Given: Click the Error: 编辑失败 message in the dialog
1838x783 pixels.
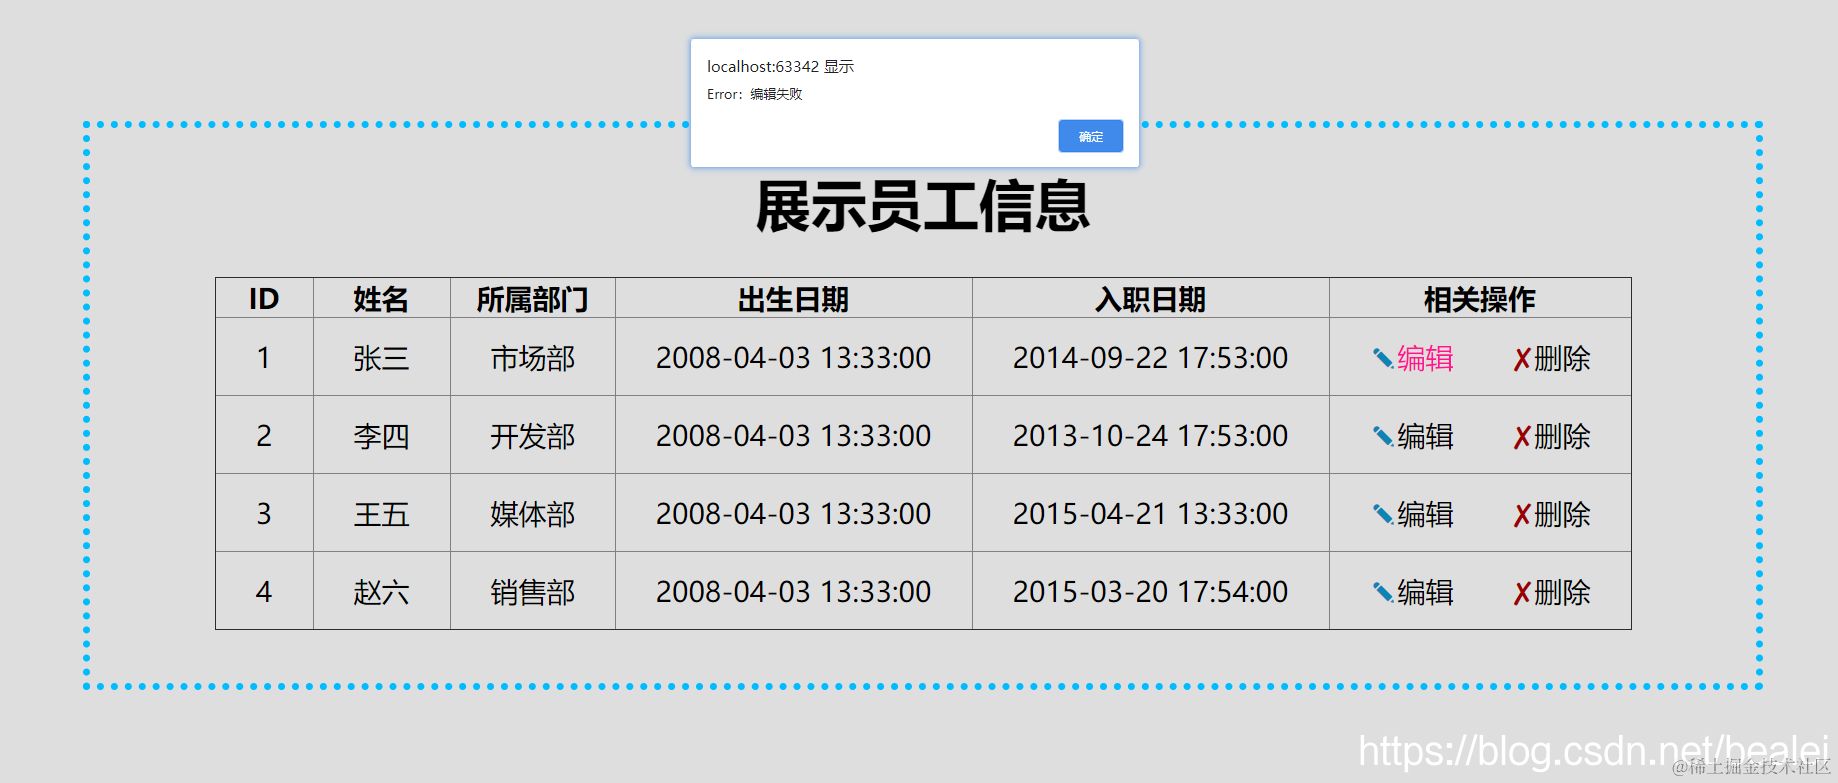Looking at the screenshot, I should [x=754, y=94].
